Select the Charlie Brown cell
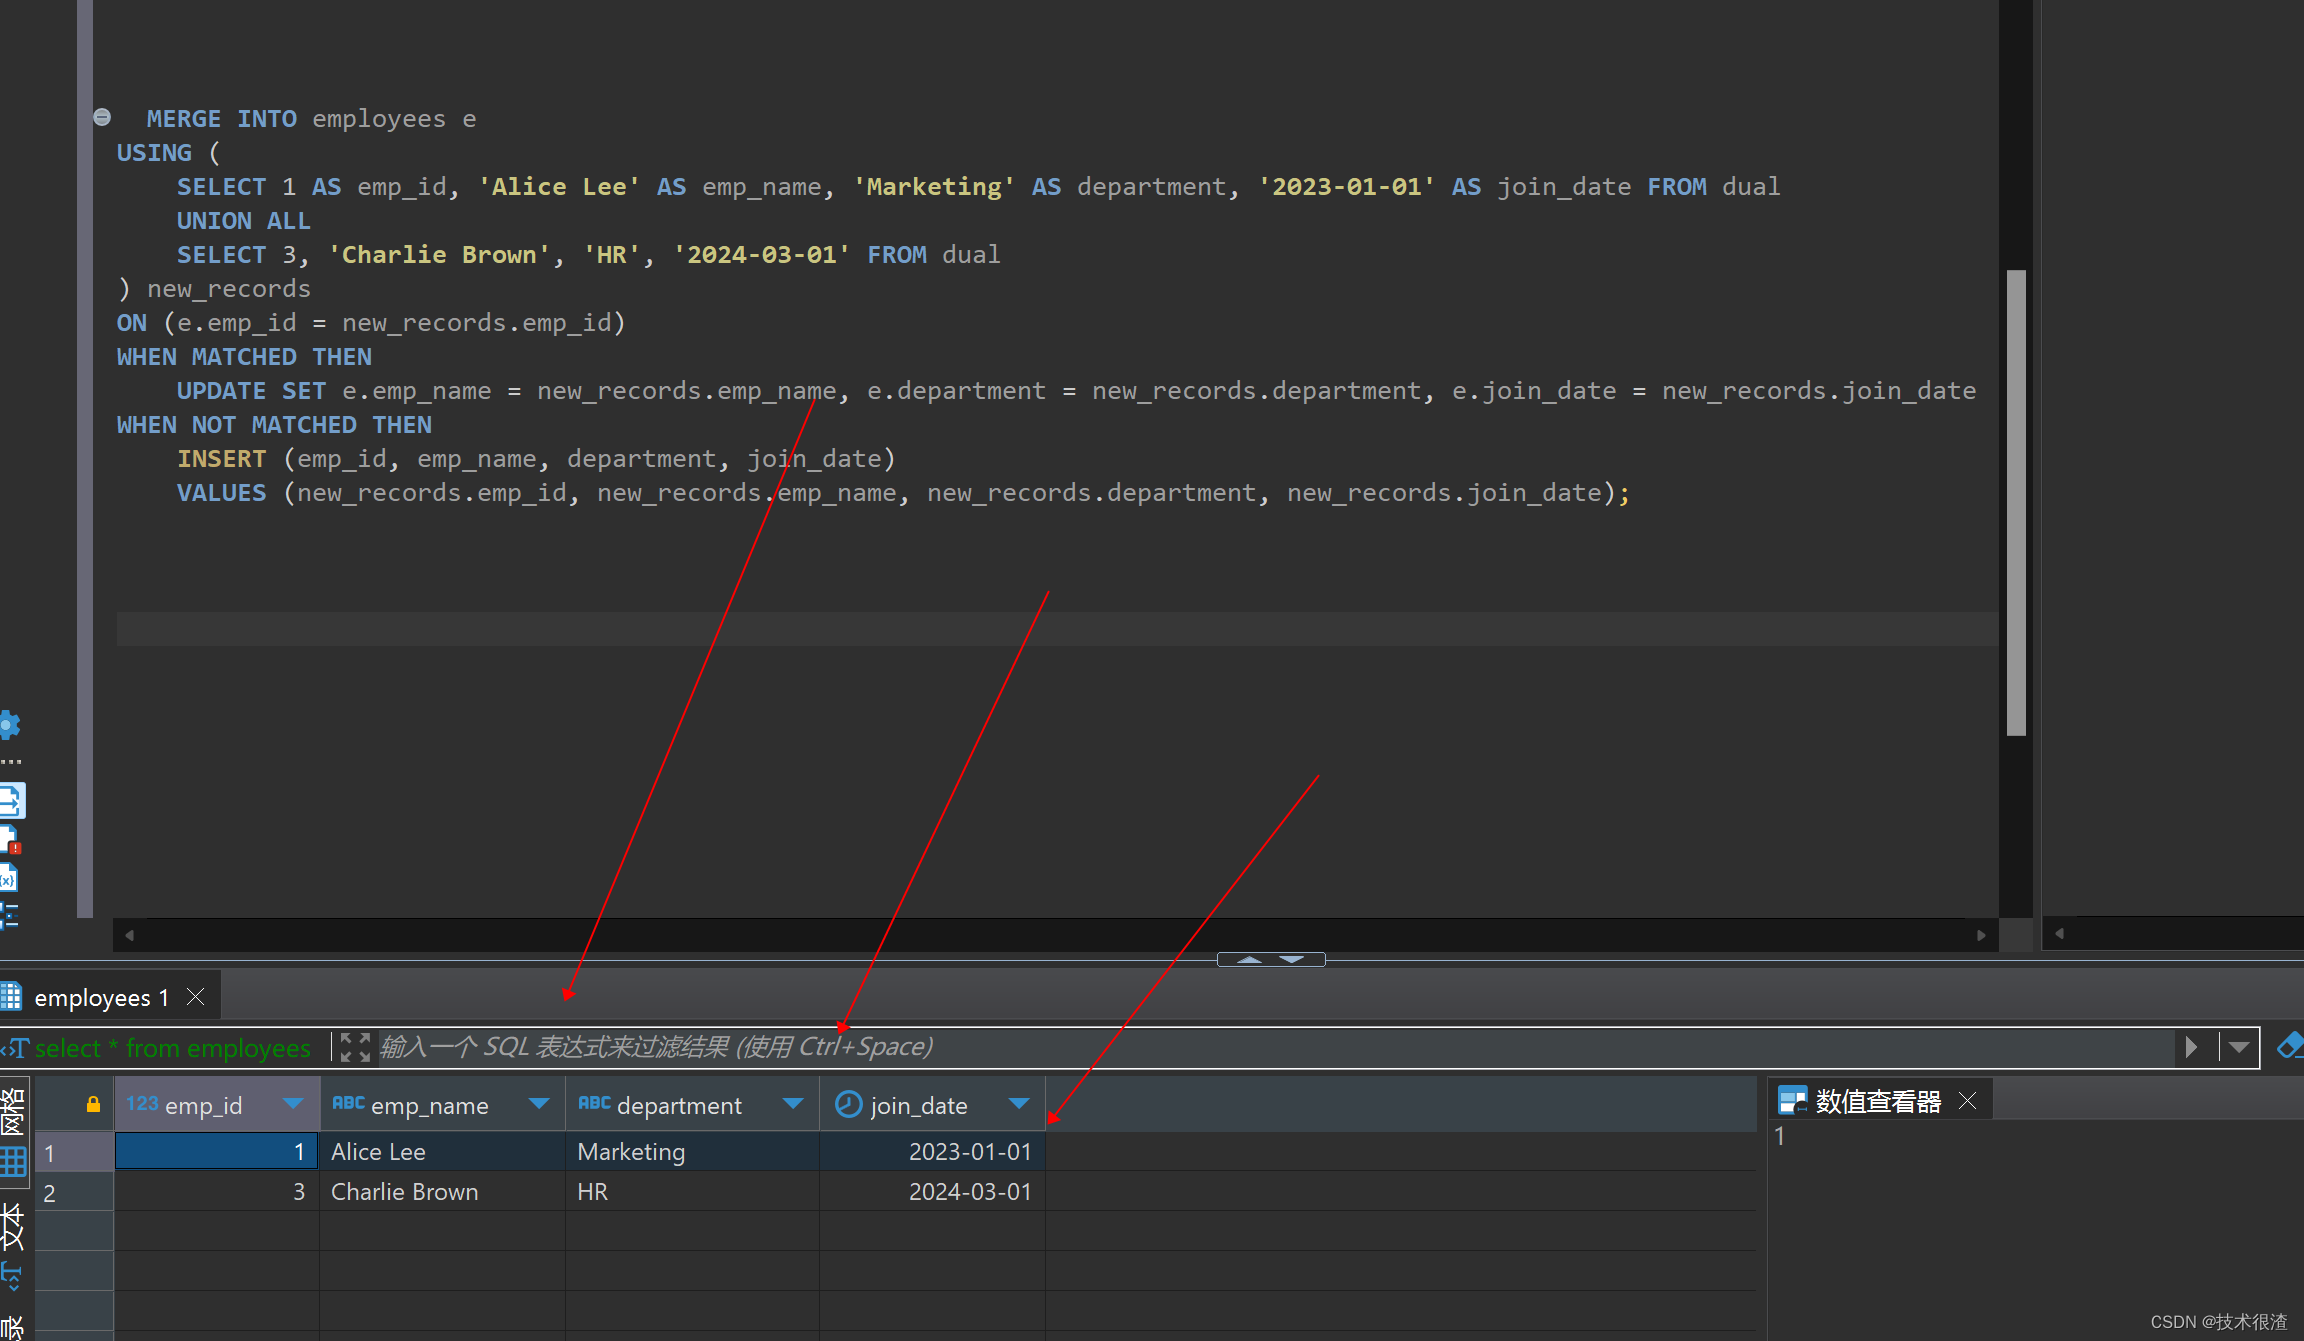The width and height of the screenshot is (2304, 1341). point(442,1191)
